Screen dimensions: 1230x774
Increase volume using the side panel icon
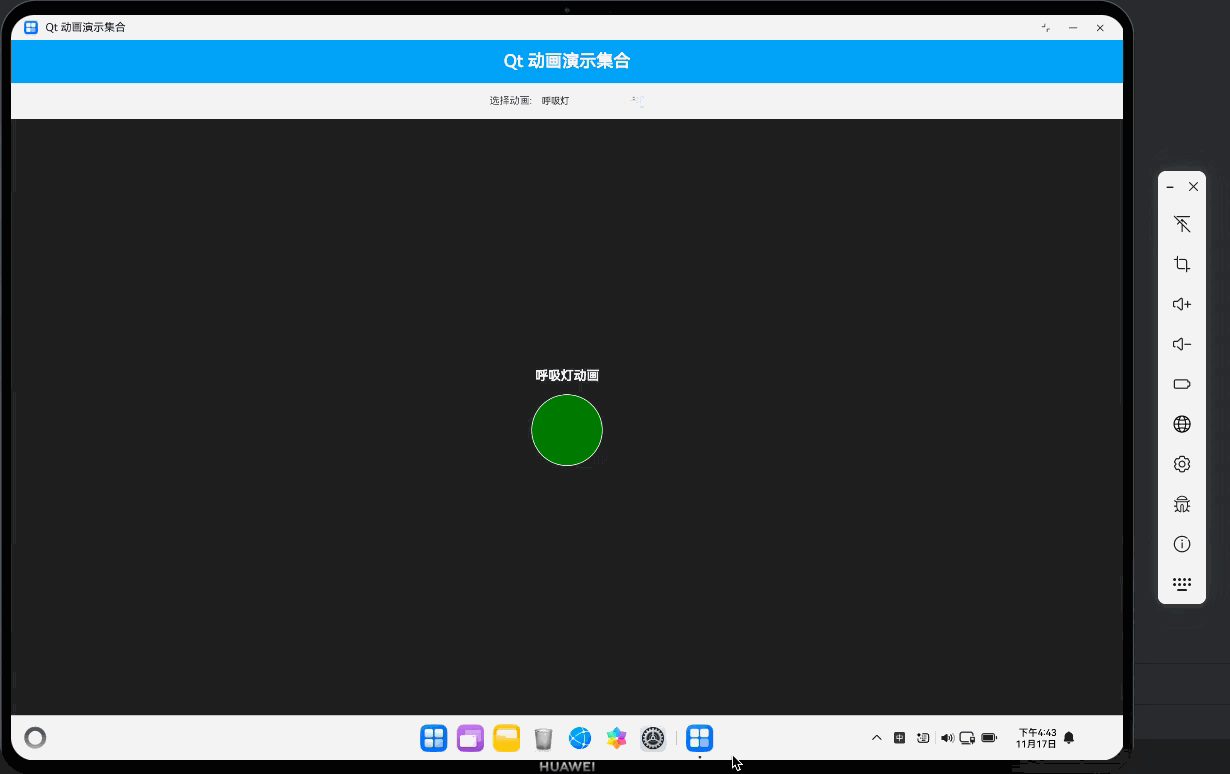point(1182,304)
